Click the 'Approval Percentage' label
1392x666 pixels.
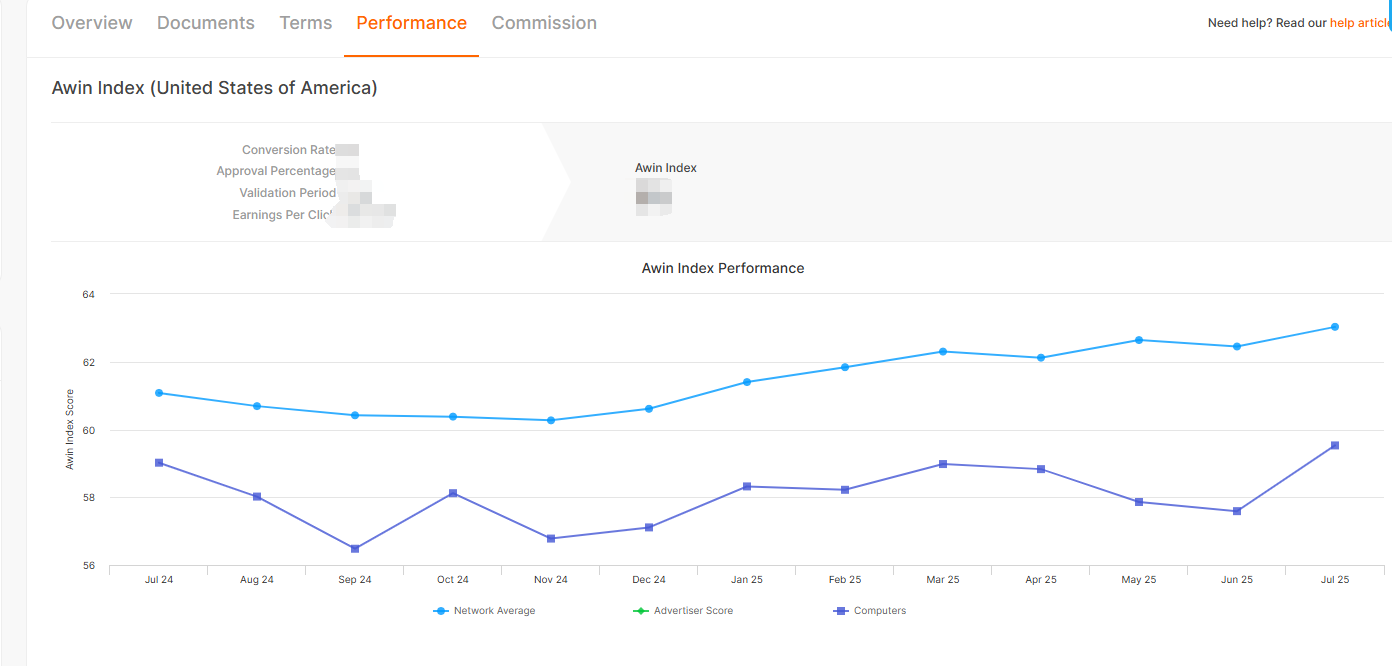tap(276, 171)
